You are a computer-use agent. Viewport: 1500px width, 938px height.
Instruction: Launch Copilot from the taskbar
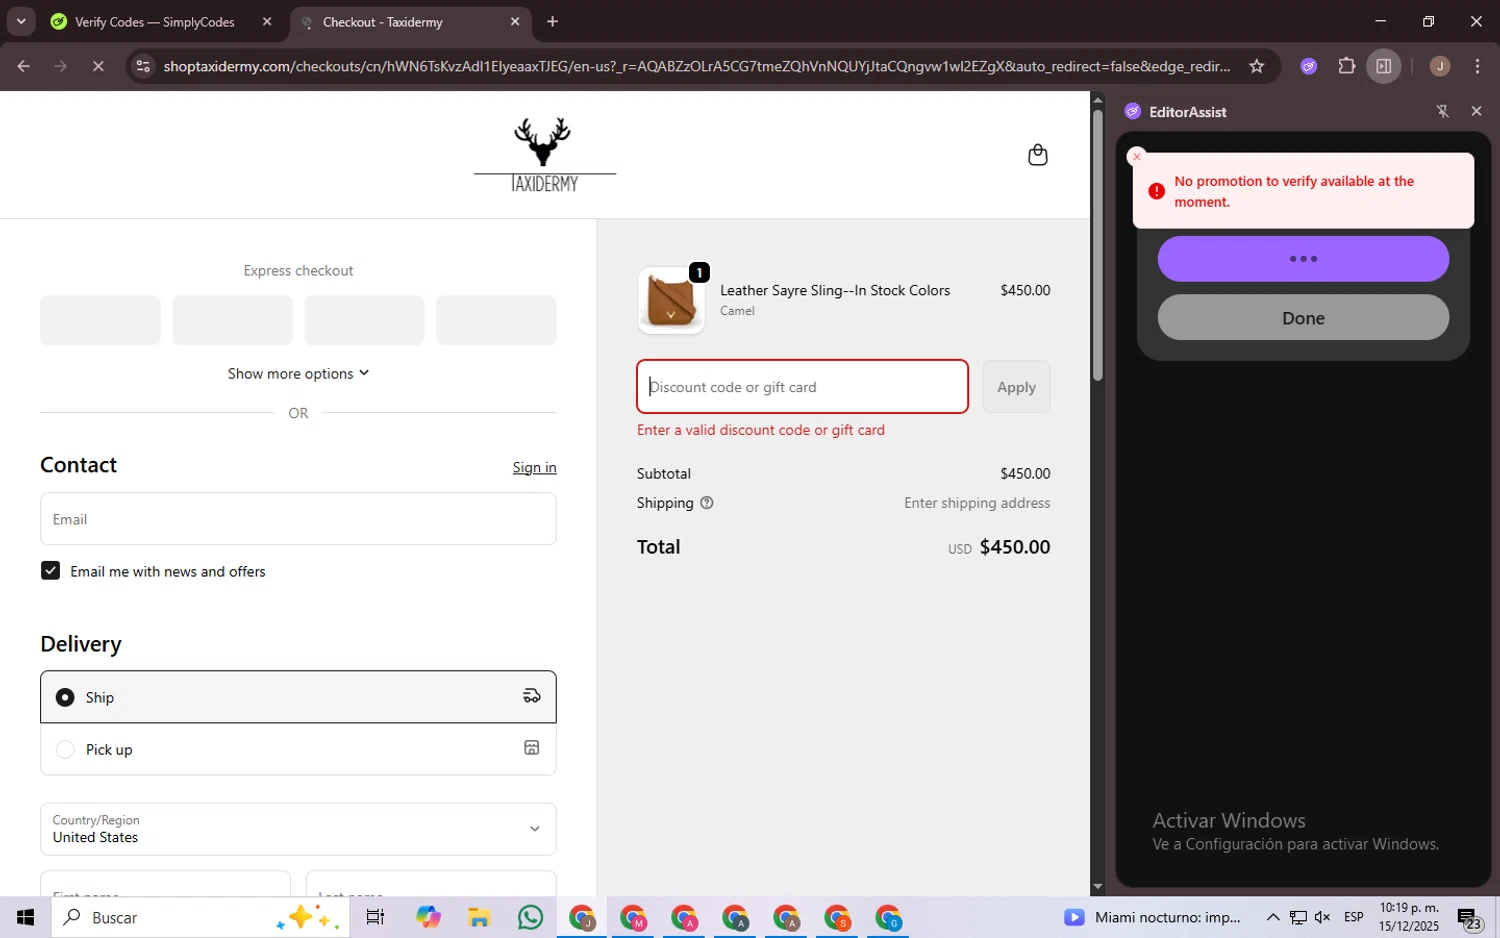[x=428, y=917]
